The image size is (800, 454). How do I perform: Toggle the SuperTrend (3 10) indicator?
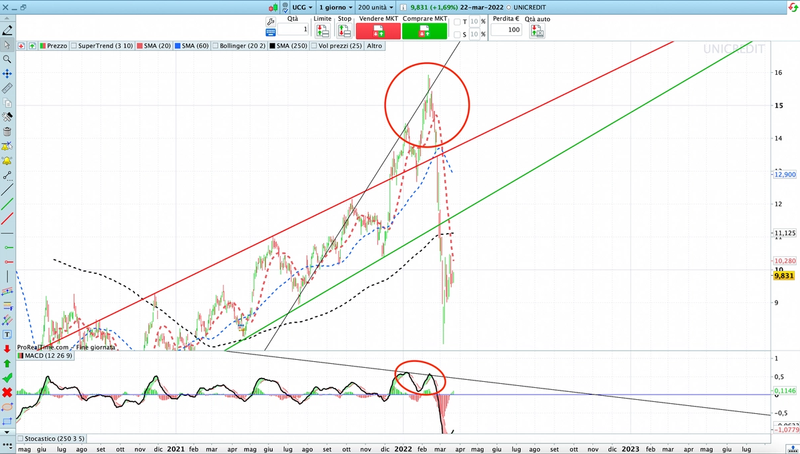coord(102,46)
